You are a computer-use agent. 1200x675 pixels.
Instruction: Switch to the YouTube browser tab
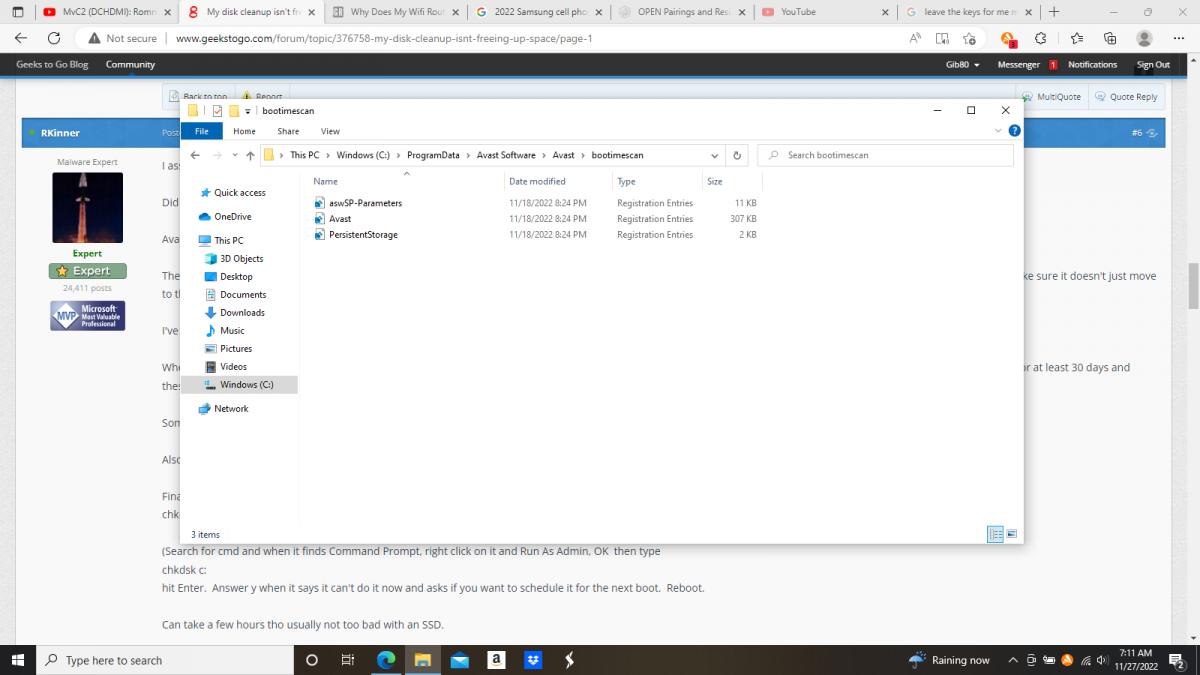point(824,12)
